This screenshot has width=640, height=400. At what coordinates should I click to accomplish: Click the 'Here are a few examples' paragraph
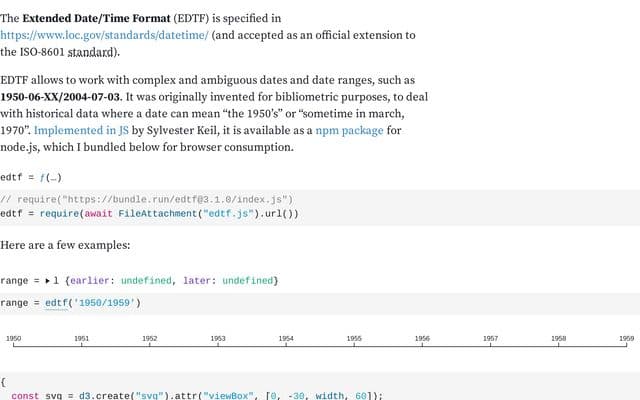(65, 245)
